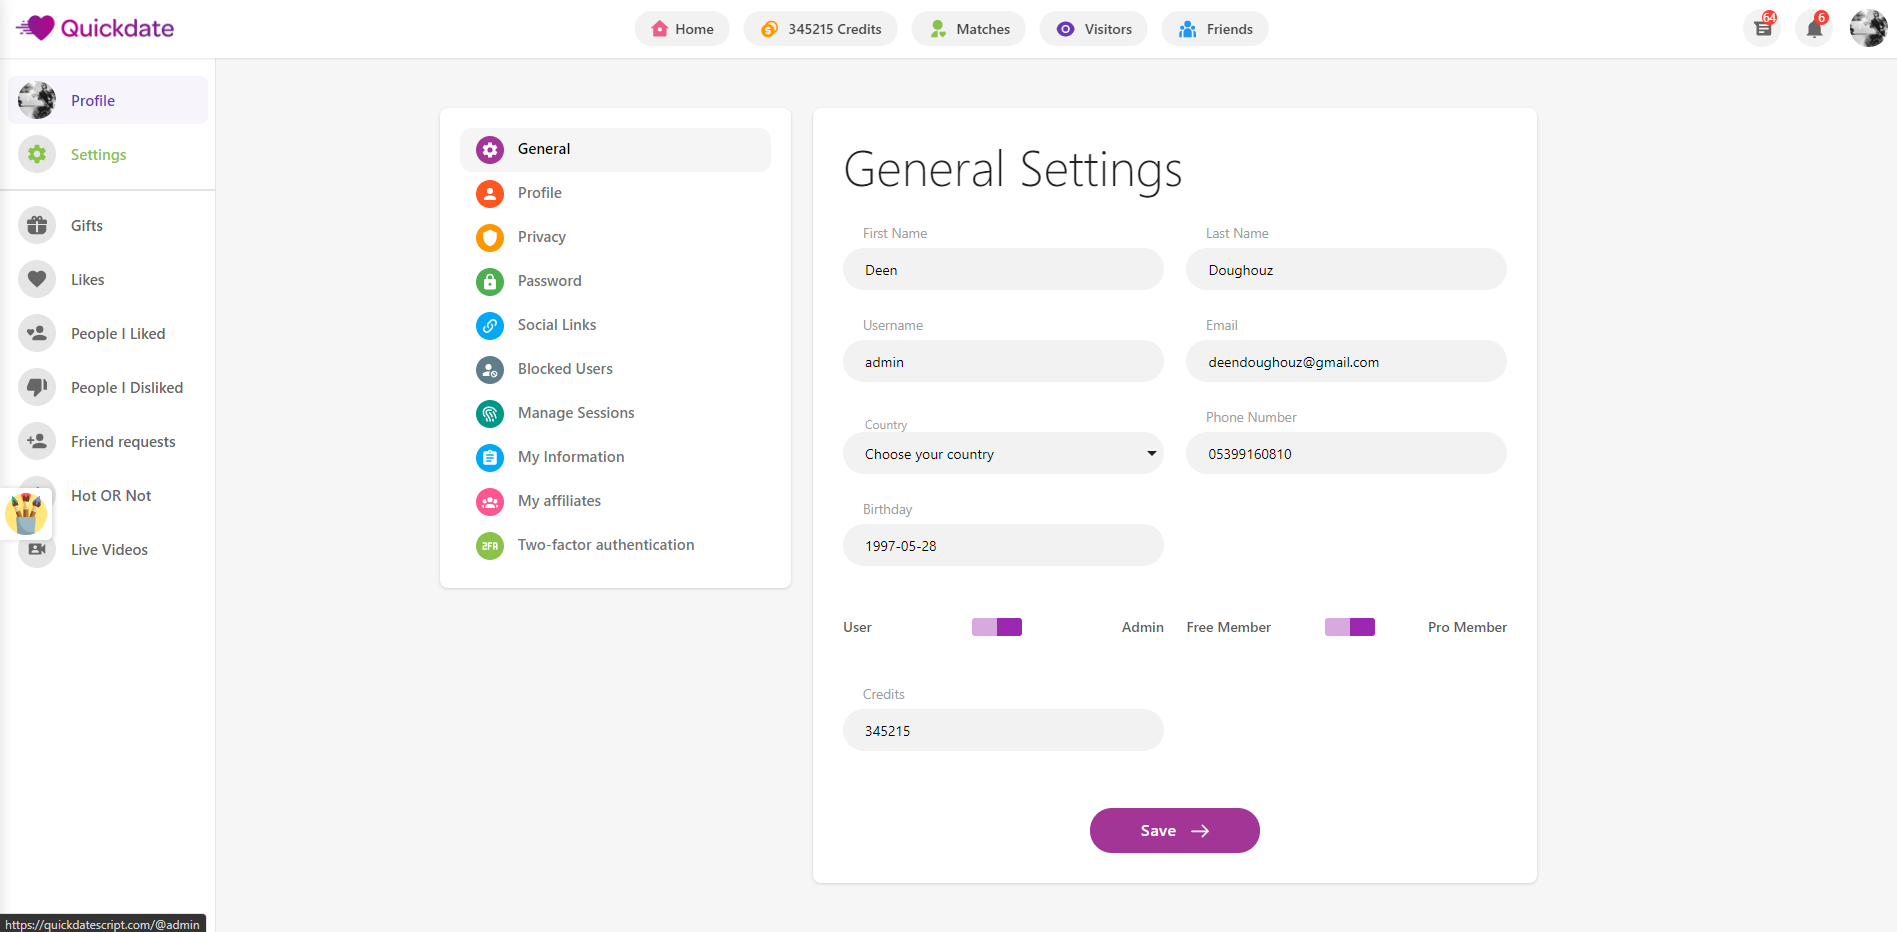Click the Likes heart icon
This screenshot has height=932, width=1897.
click(37, 280)
